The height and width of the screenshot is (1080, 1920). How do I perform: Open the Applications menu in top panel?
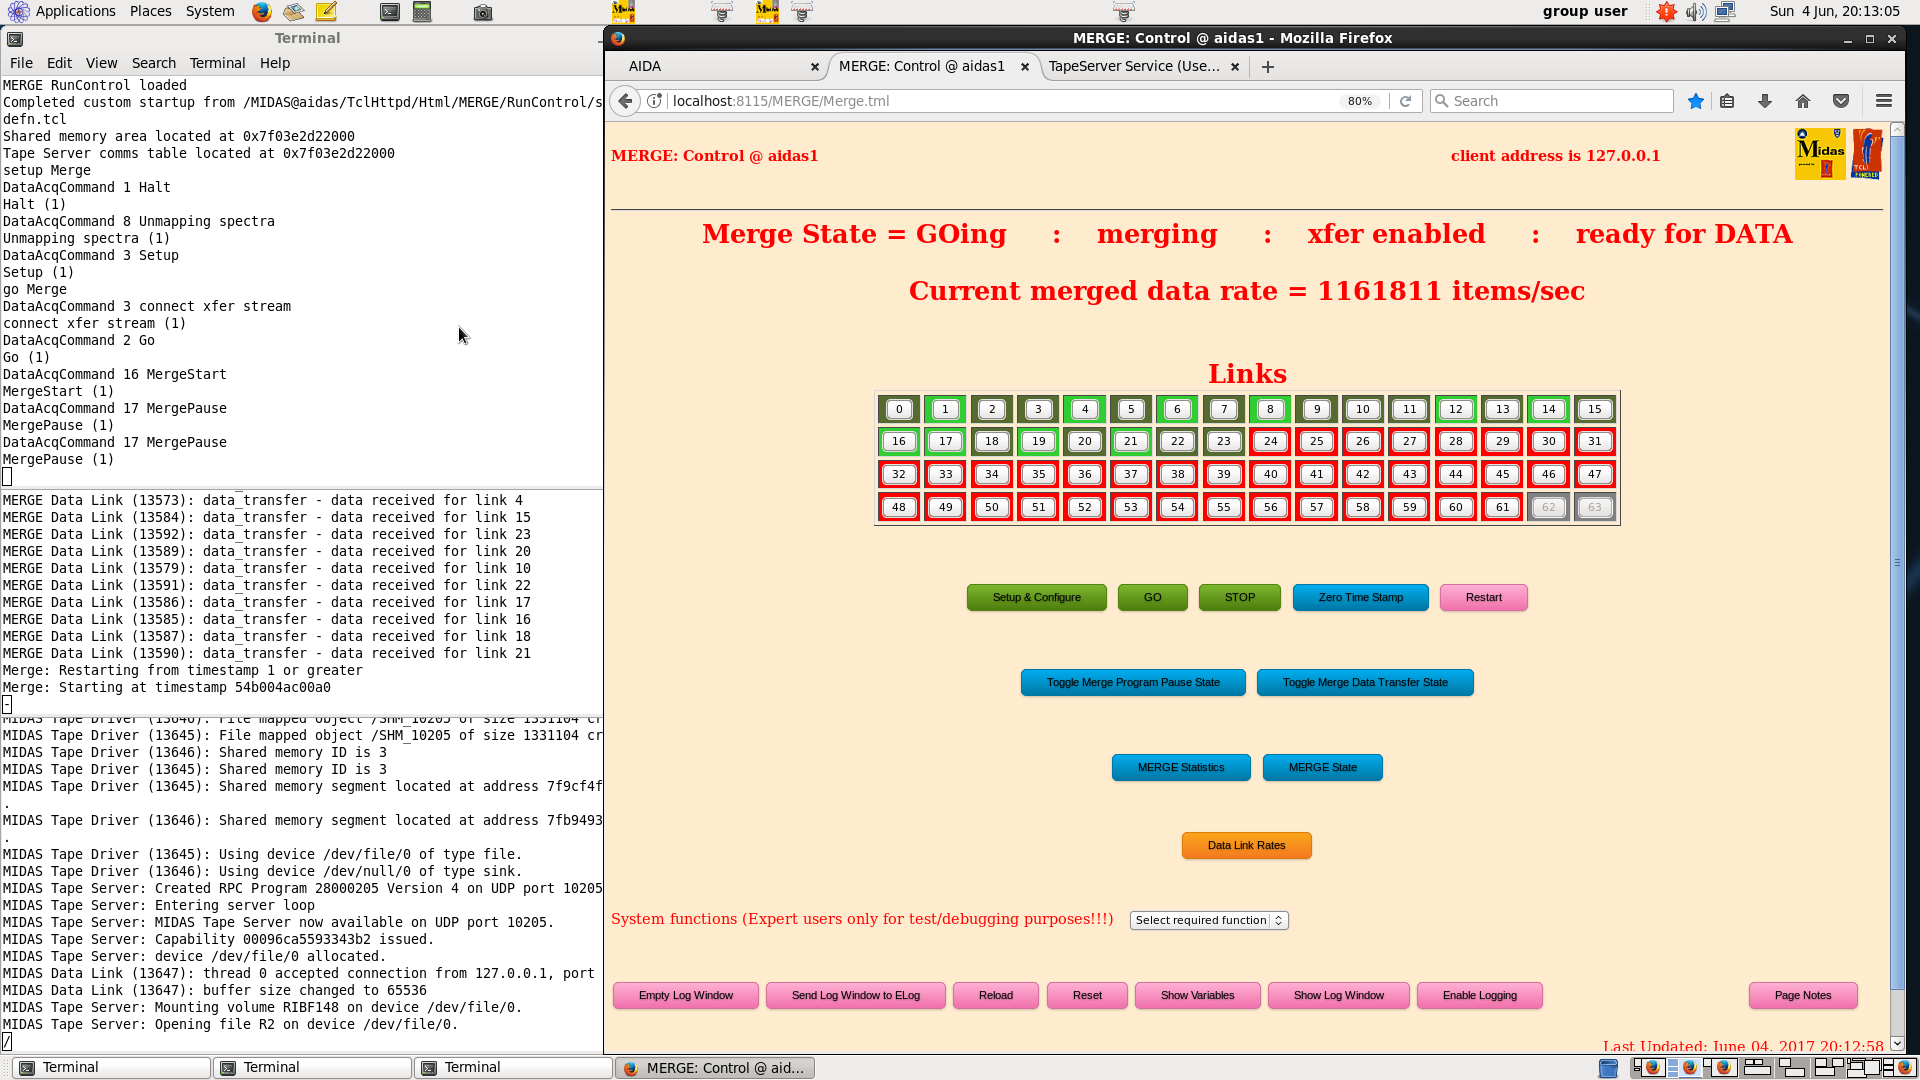[75, 11]
